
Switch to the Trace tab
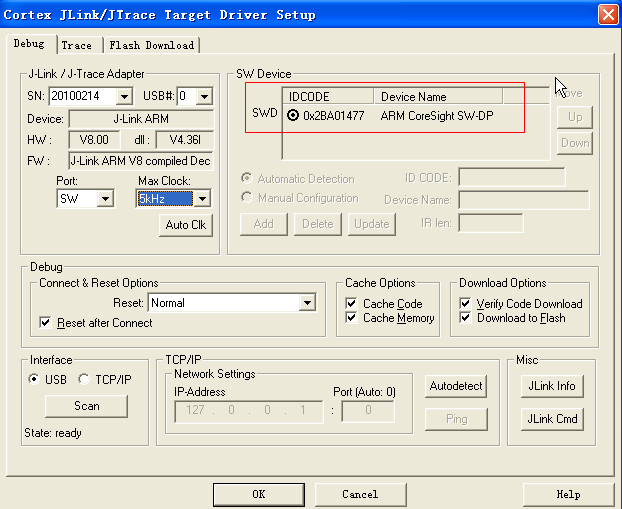point(77,45)
